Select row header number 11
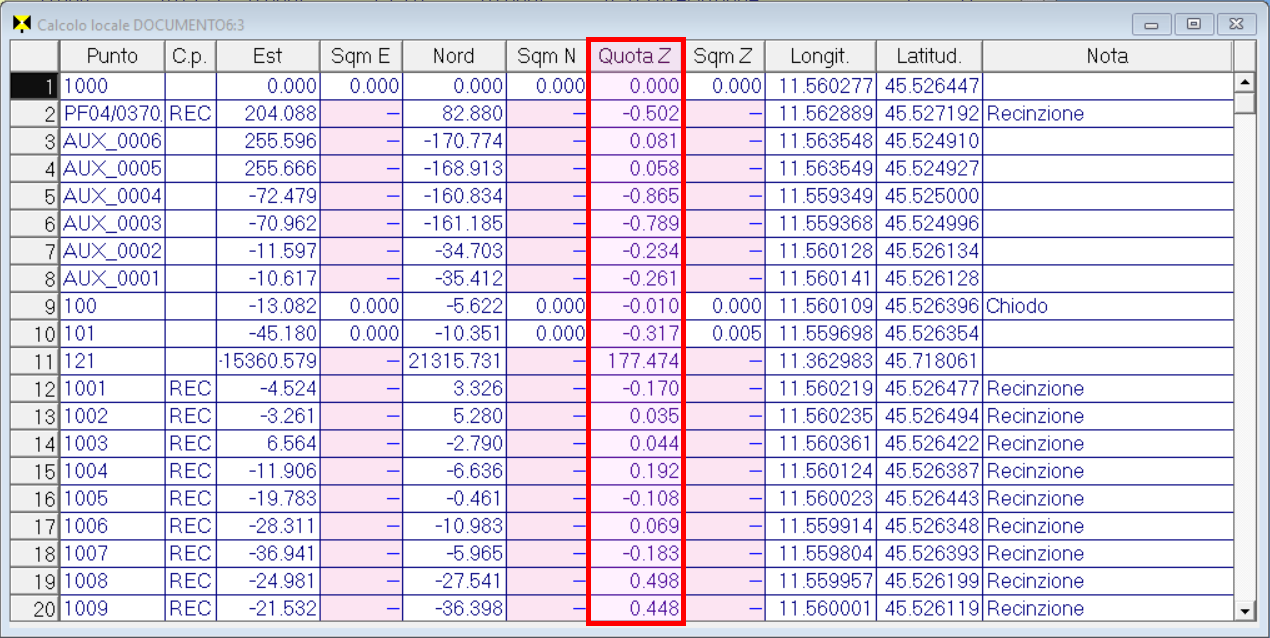This screenshot has height=638, width=1270. pos(35,361)
